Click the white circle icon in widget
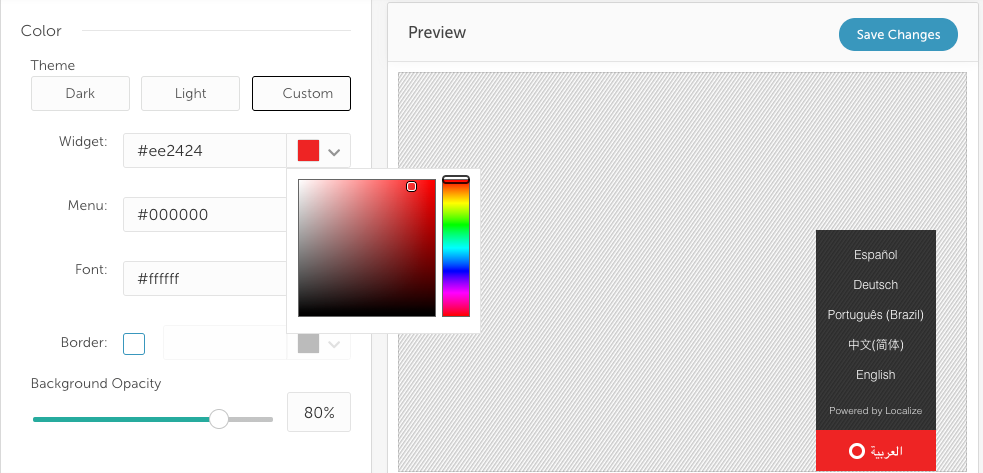 pyautogui.click(x=857, y=450)
